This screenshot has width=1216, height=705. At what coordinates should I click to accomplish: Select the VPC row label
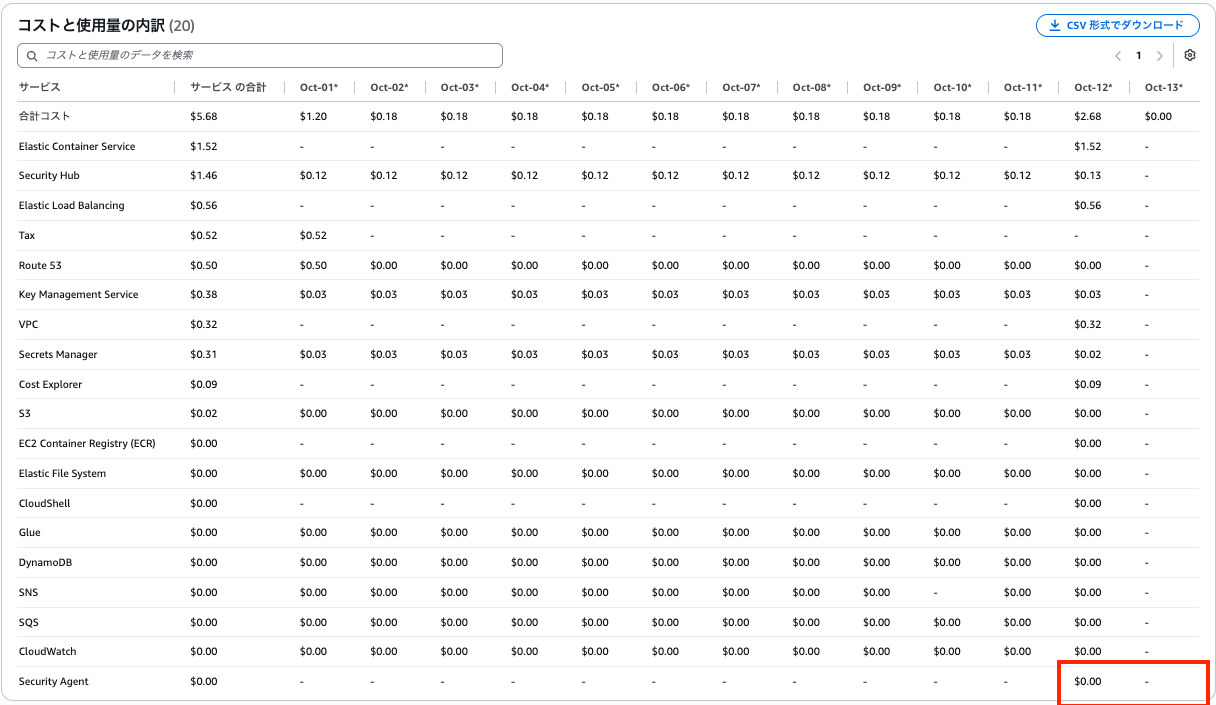click(x=29, y=324)
